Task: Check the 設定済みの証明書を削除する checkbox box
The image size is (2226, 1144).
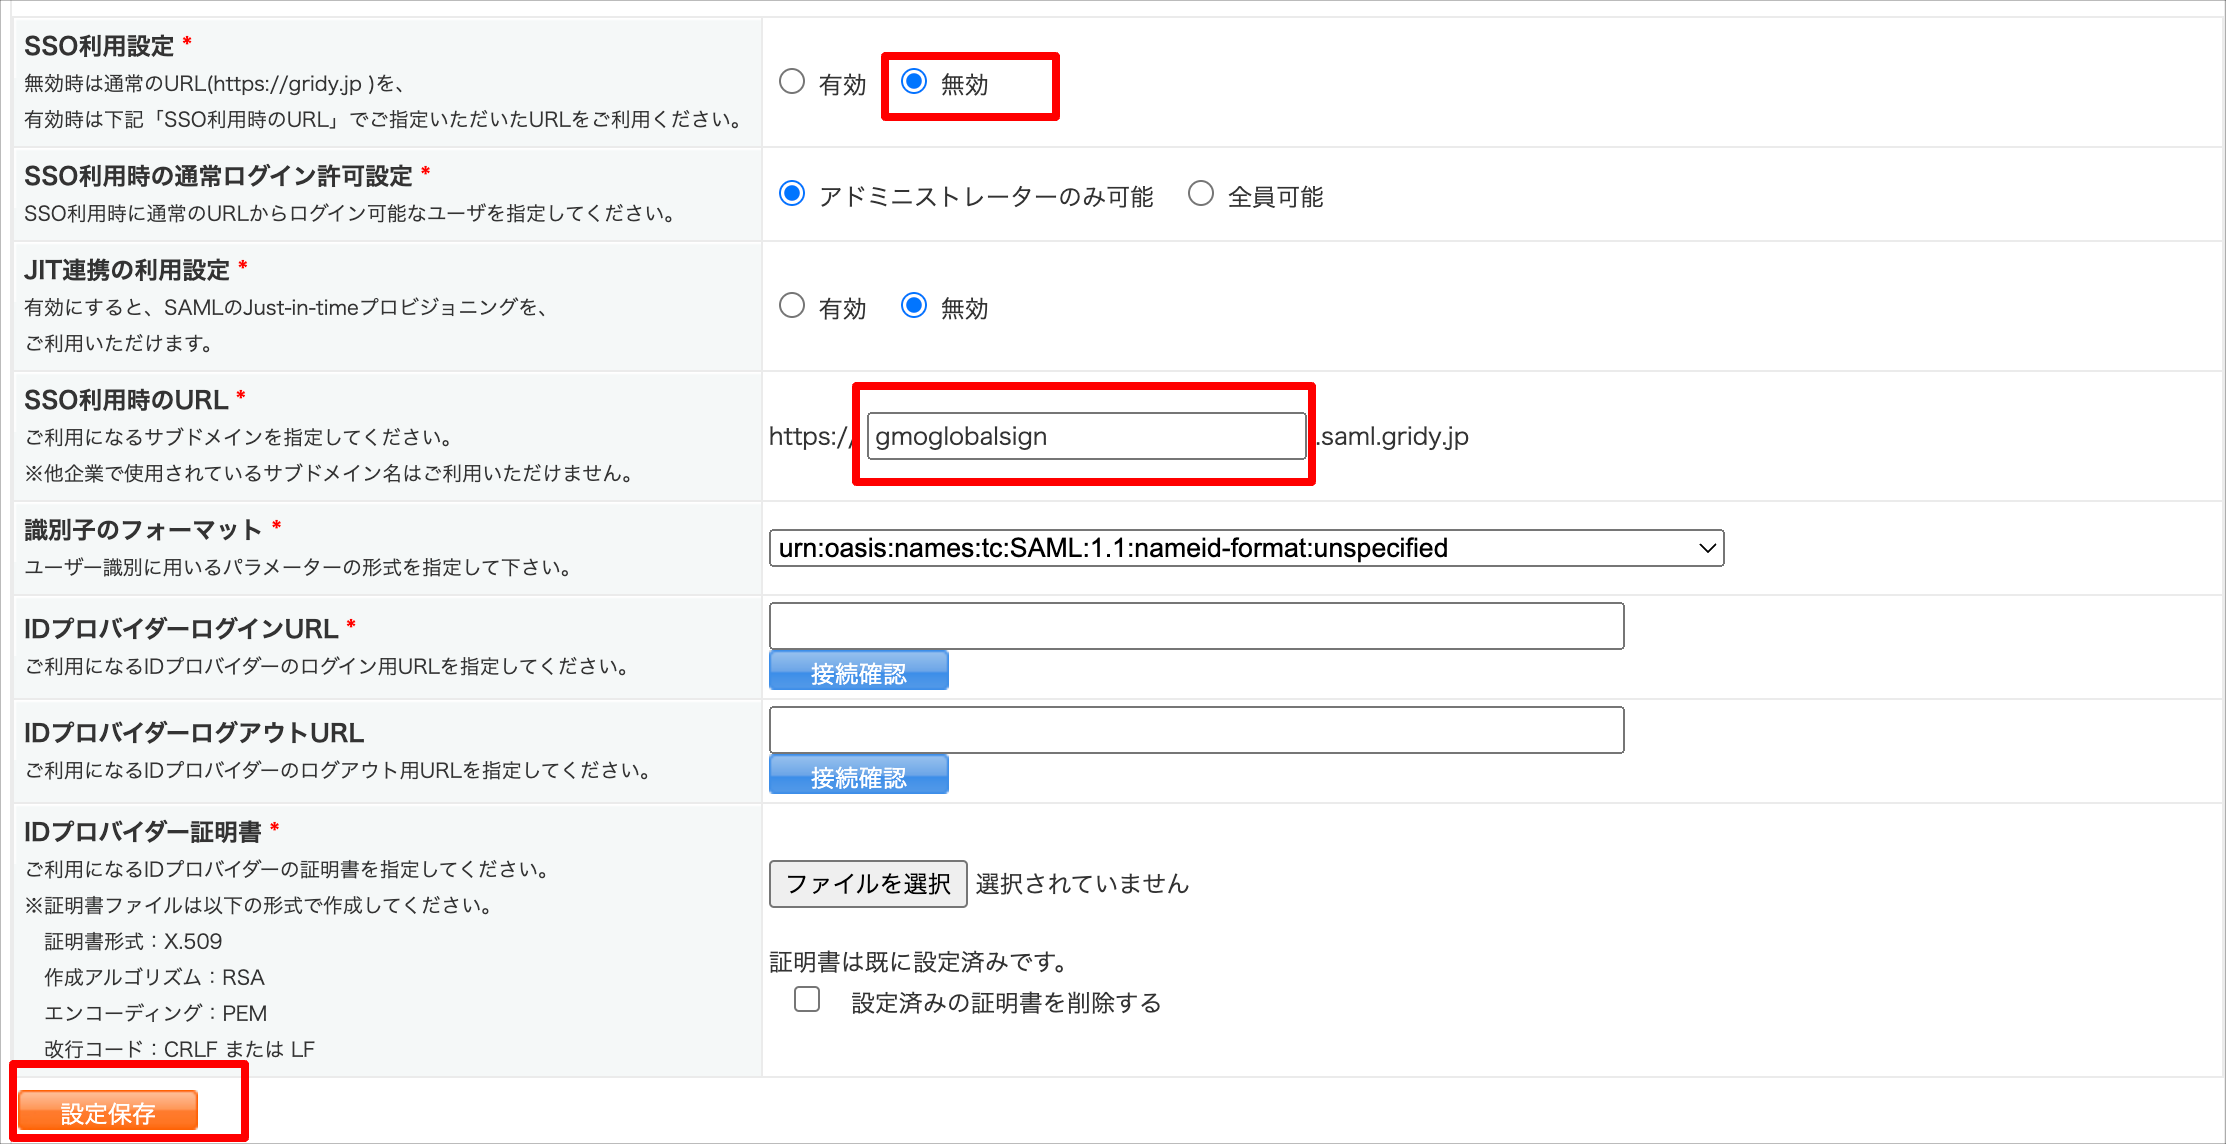Action: [x=807, y=1000]
